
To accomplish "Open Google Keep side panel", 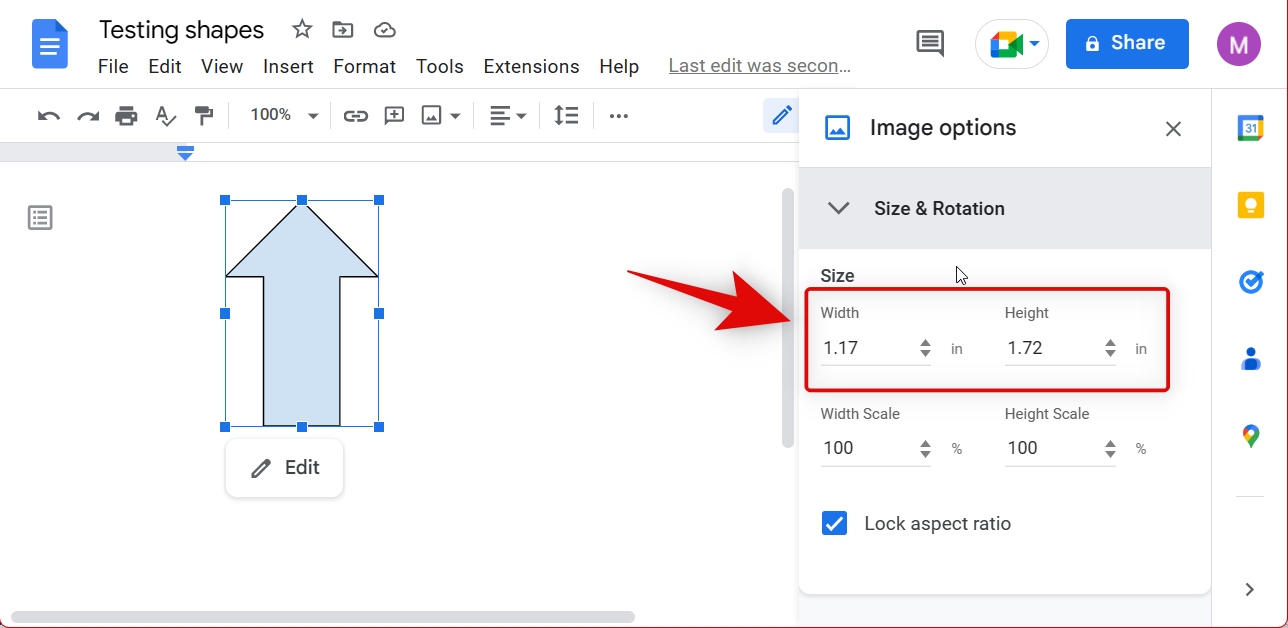I will click(1250, 205).
